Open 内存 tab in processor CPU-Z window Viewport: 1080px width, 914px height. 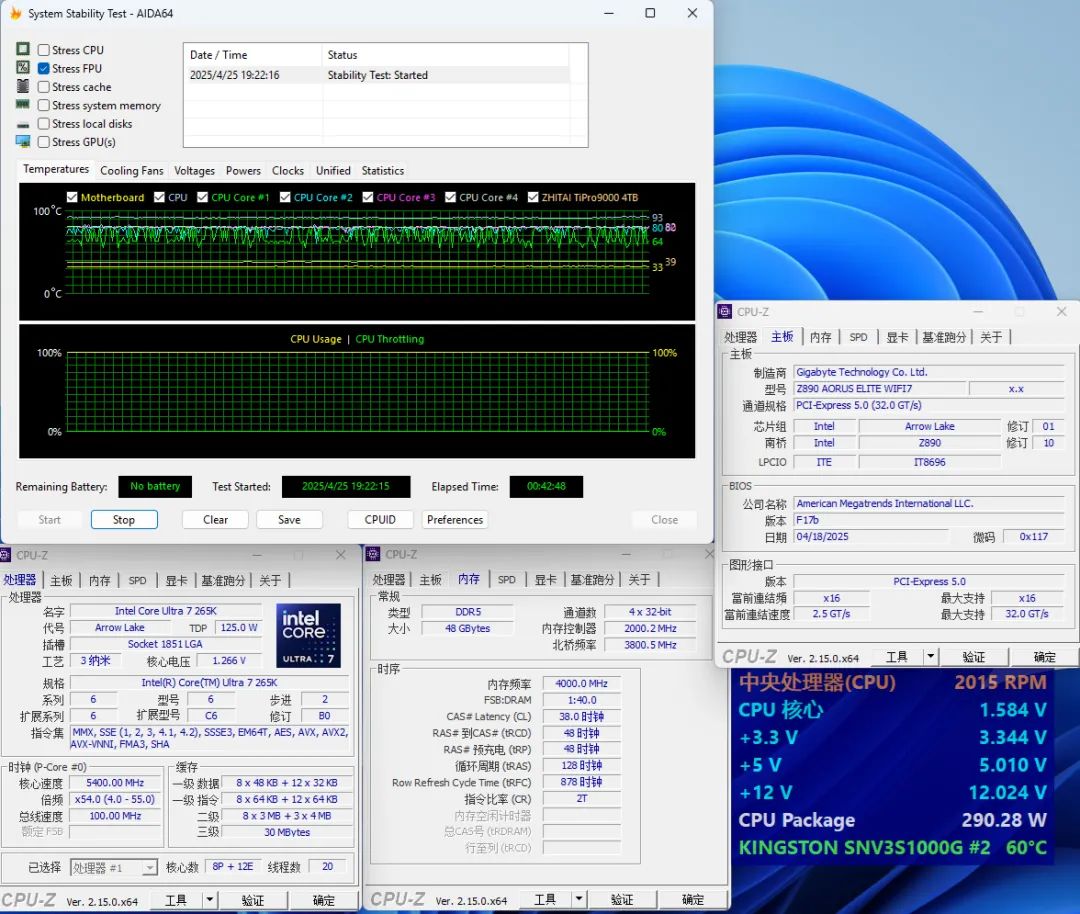pos(100,581)
